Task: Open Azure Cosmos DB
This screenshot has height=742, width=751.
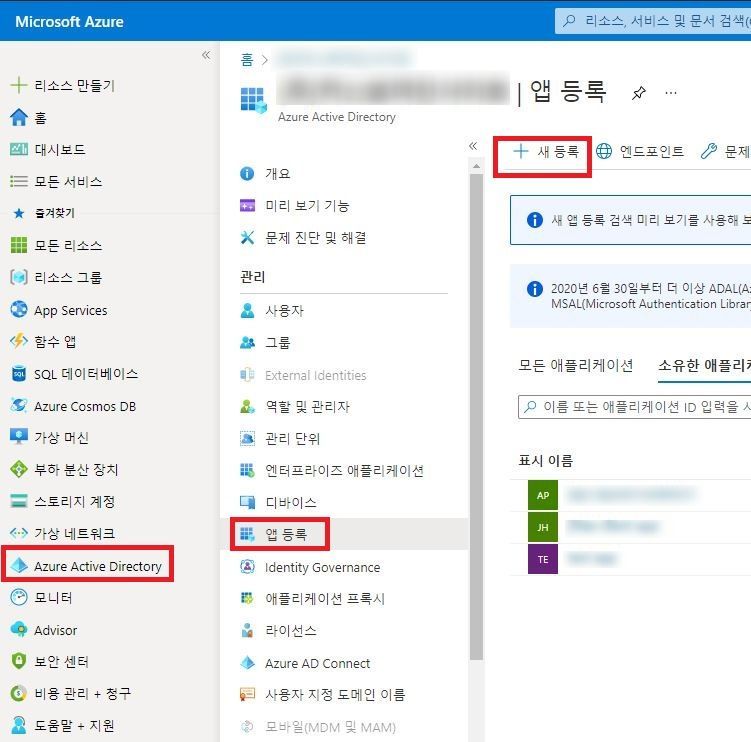Action: pyautogui.click(x=73, y=406)
